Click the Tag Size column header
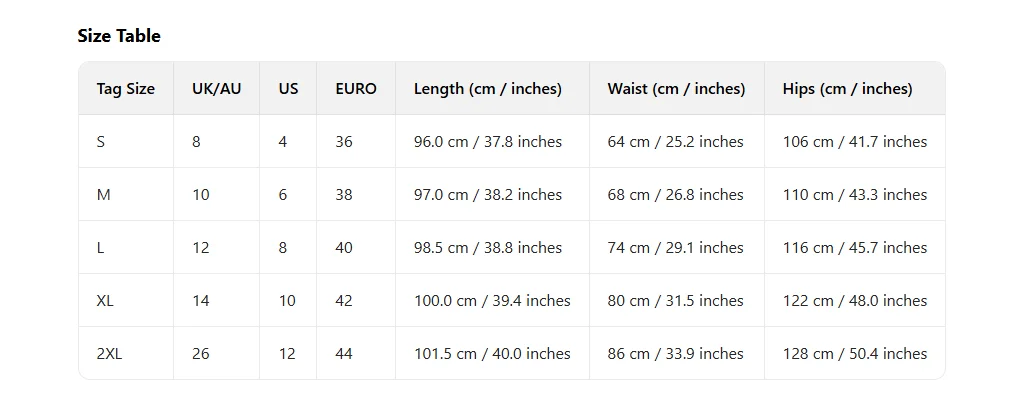The height and width of the screenshot is (409, 1019). point(125,89)
